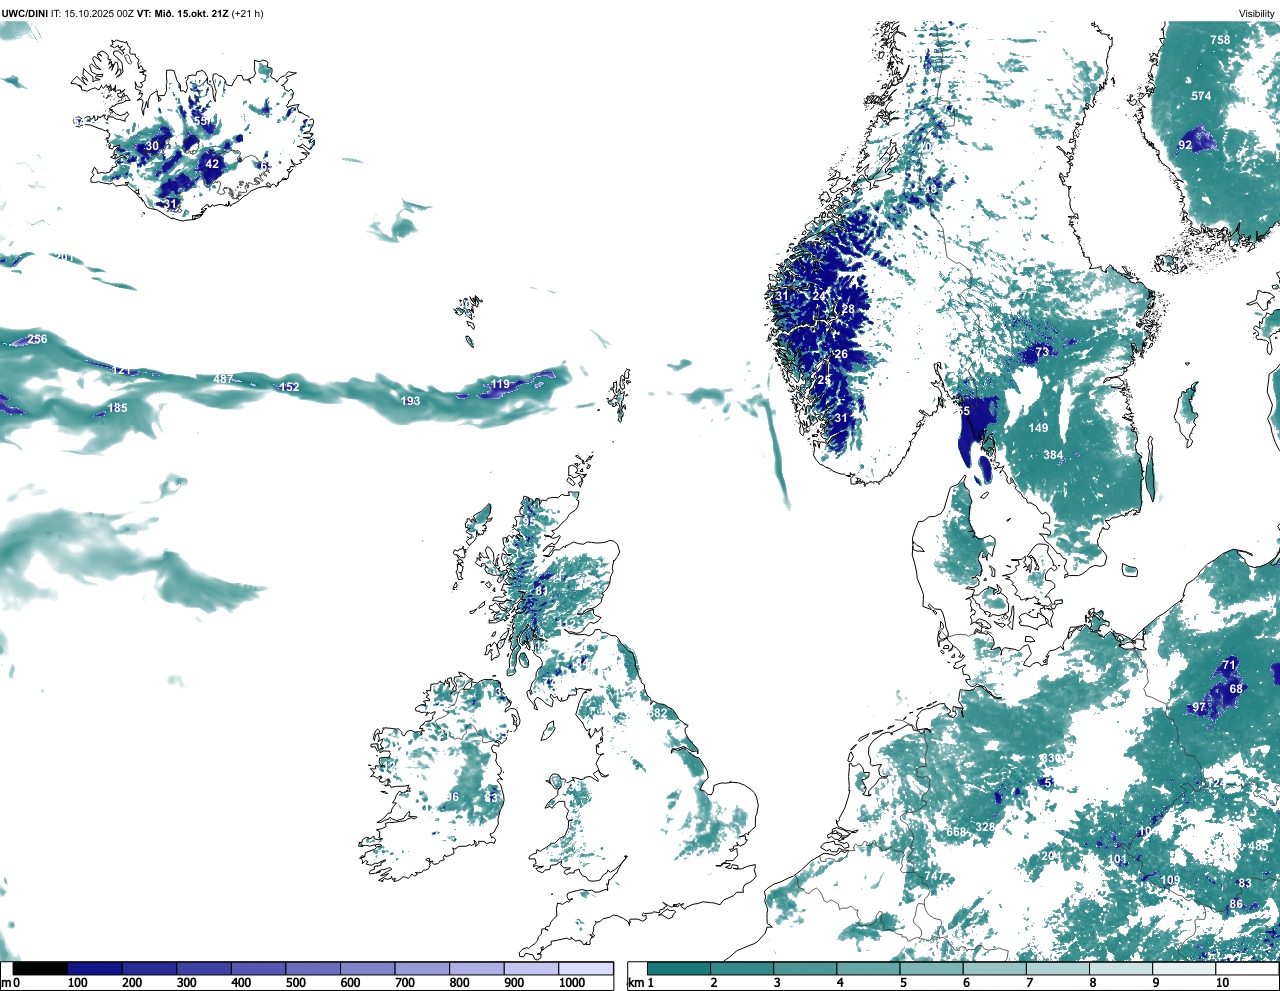Click the '73' value over Sweden
This screenshot has height=991, width=1280.
coord(1042,352)
